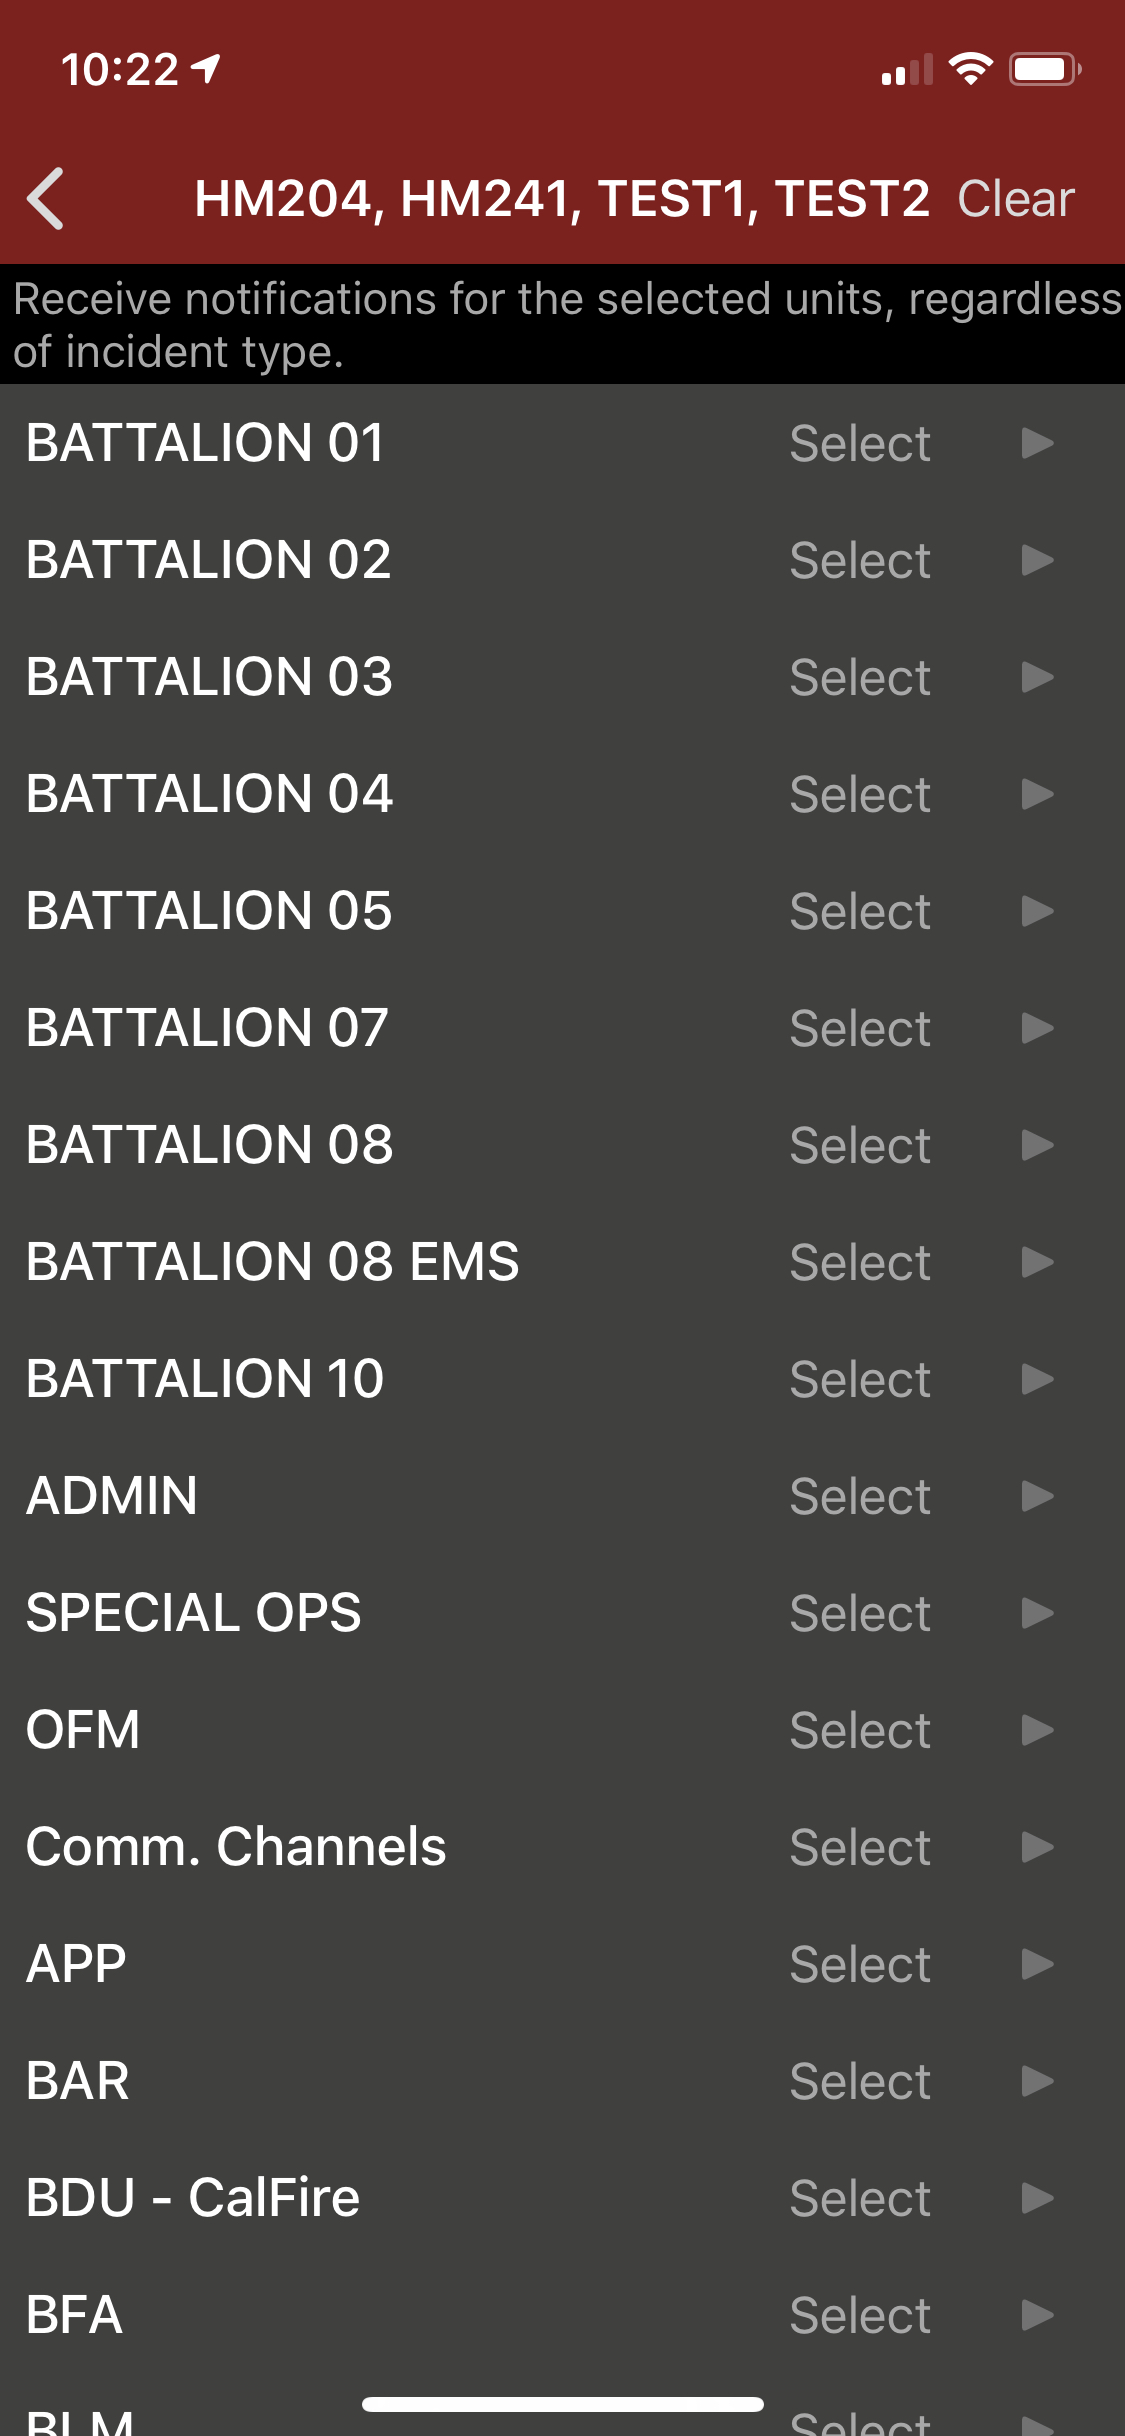Tap the Wi-Fi status icon
This screenshot has height=2436, width=1125.
tap(969, 69)
